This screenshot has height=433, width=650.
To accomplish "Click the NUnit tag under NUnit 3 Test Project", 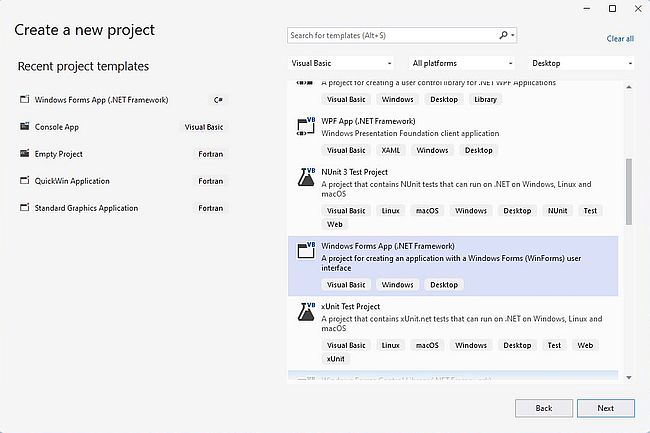I will pos(558,210).
